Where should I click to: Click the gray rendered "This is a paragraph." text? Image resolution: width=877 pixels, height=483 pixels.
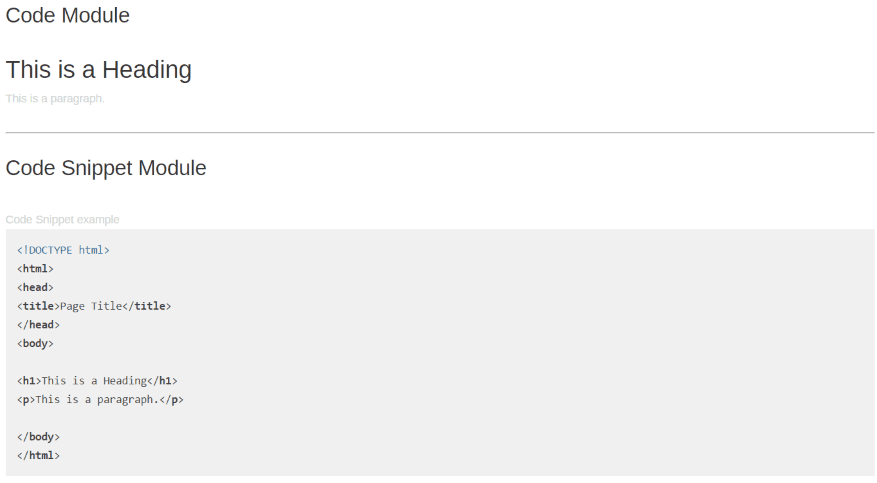(x=55, y=99)
